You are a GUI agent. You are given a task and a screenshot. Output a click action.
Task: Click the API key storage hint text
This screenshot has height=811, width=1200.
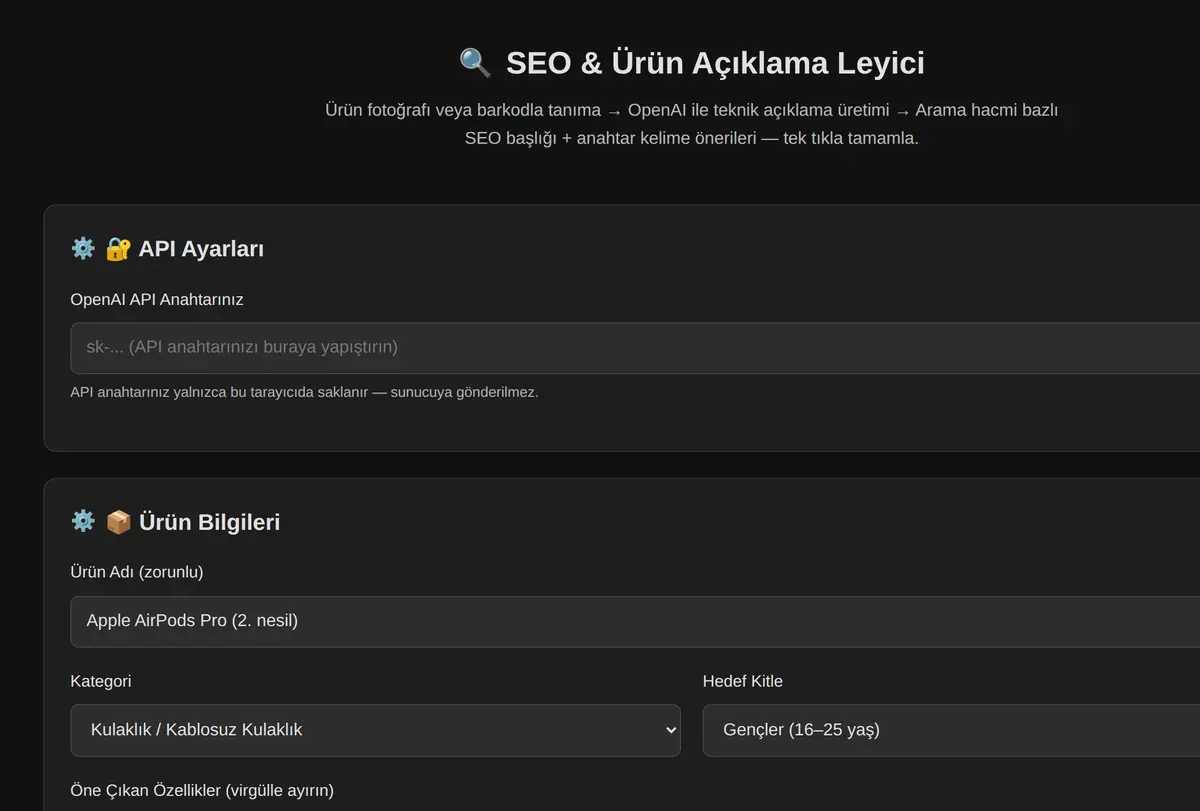coord(305,392)
